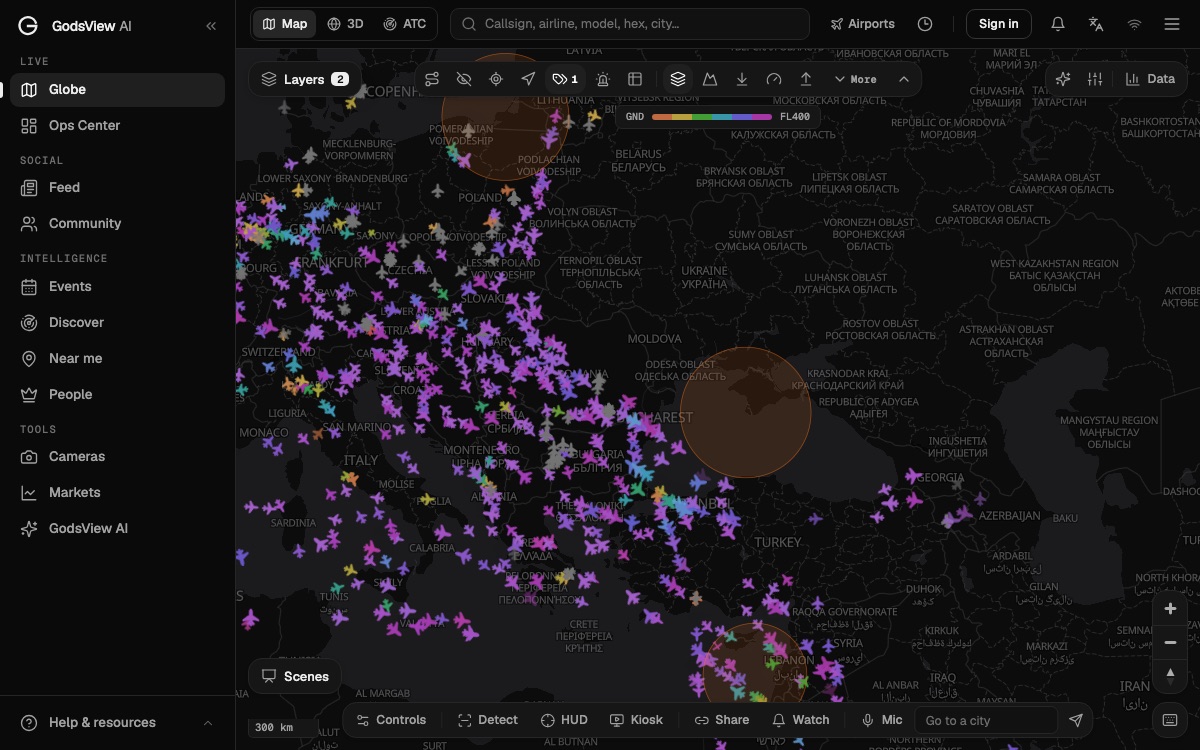Click the 300 km scale indicator

coord(283,727)
